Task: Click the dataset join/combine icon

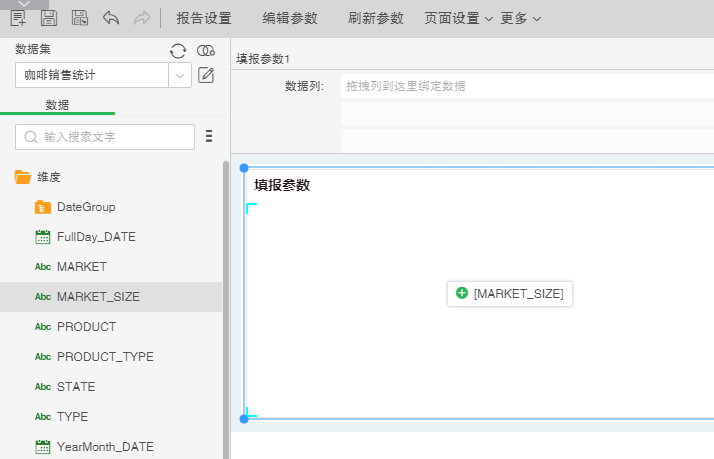Action: 206,51
